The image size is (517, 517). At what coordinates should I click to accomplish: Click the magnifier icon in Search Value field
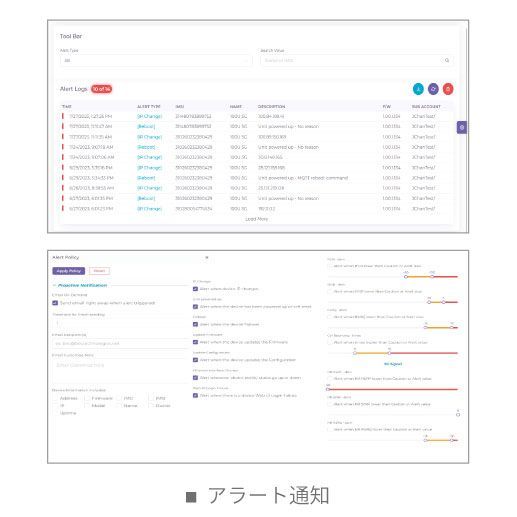coord(447,60)
